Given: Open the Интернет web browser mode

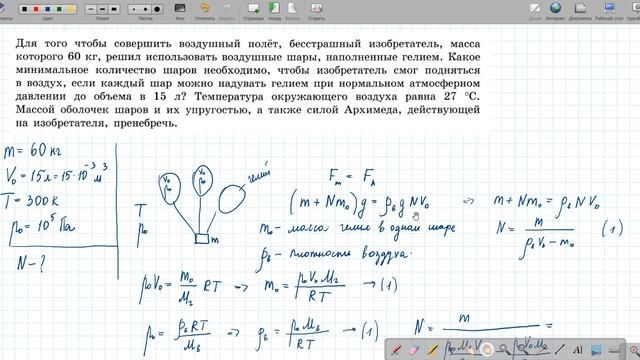Looking at the screenshot, I should [x=555, y=10].
